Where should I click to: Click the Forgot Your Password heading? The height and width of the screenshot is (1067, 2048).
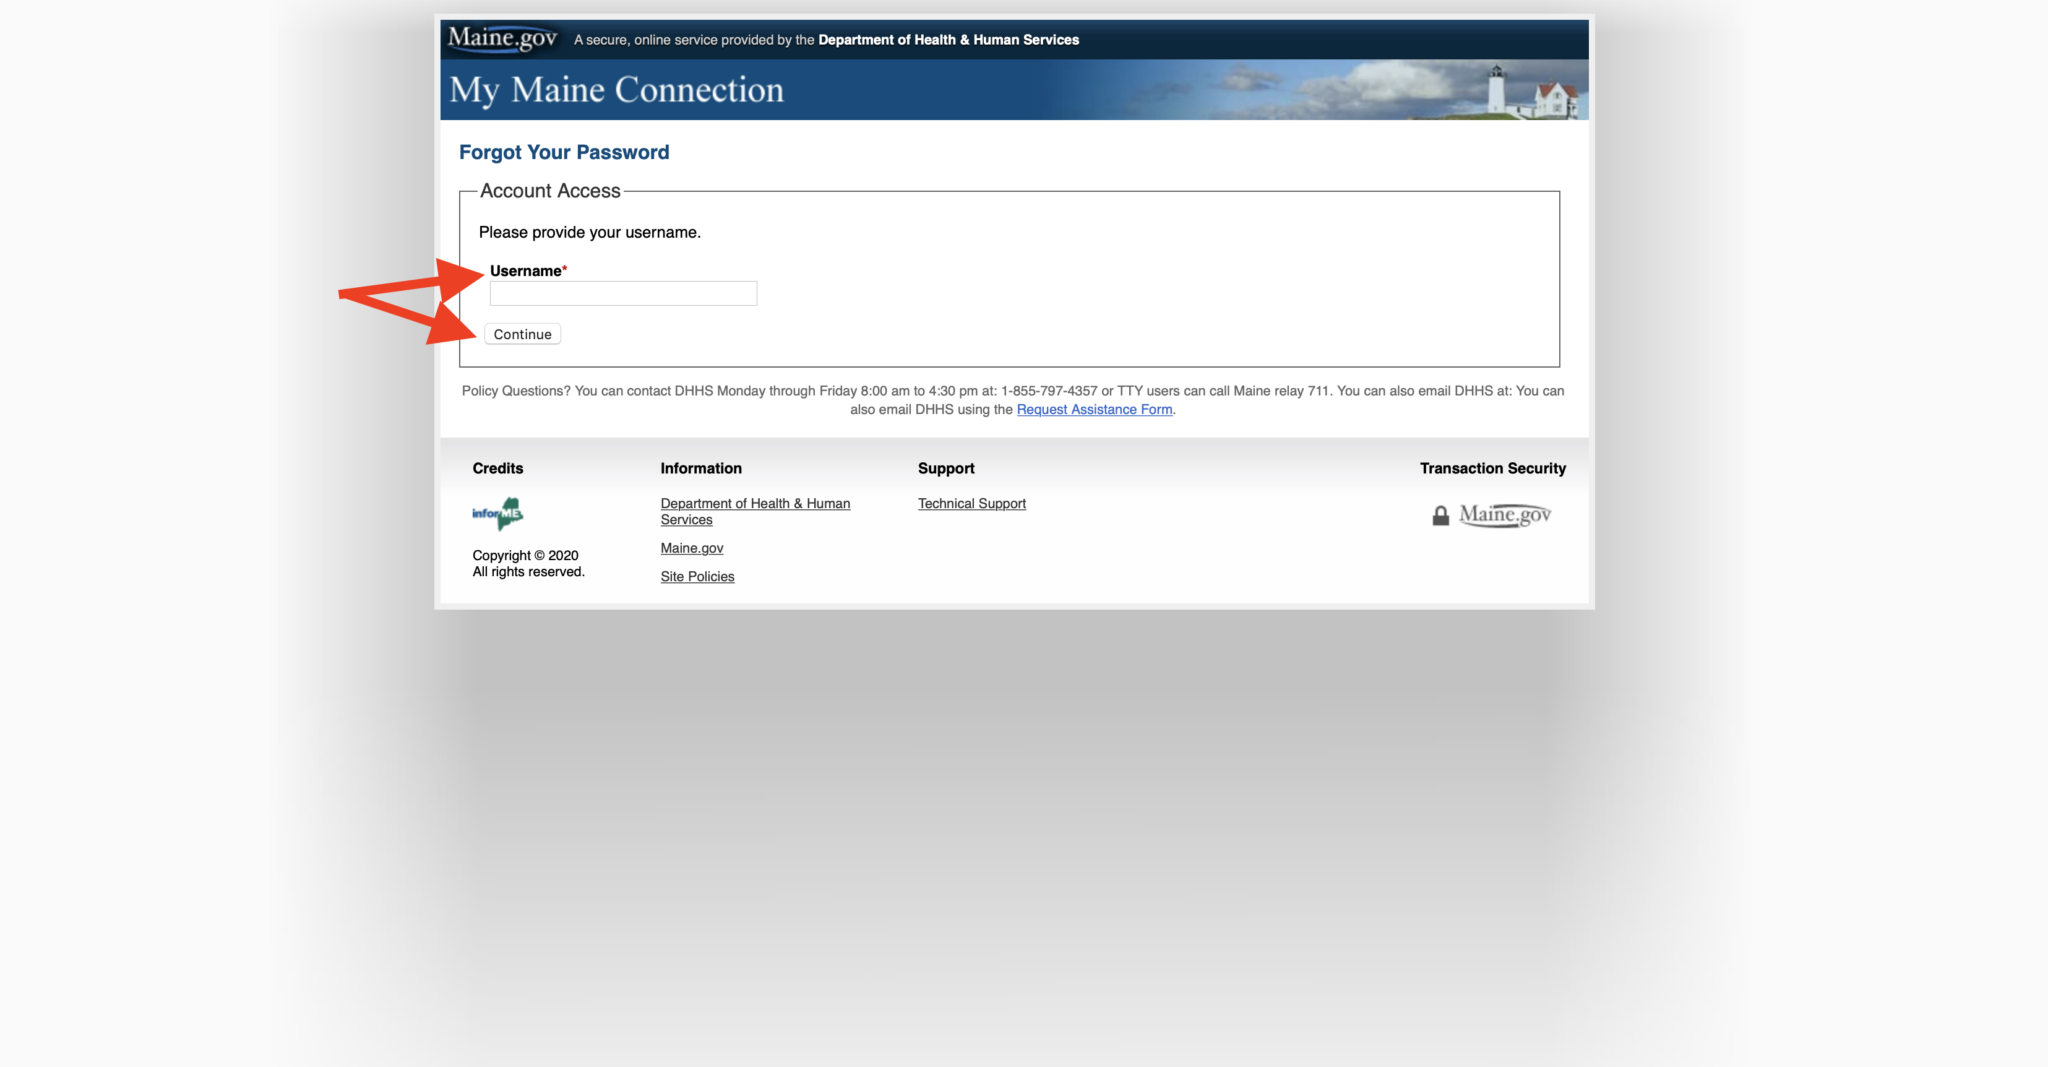point(564,152)
